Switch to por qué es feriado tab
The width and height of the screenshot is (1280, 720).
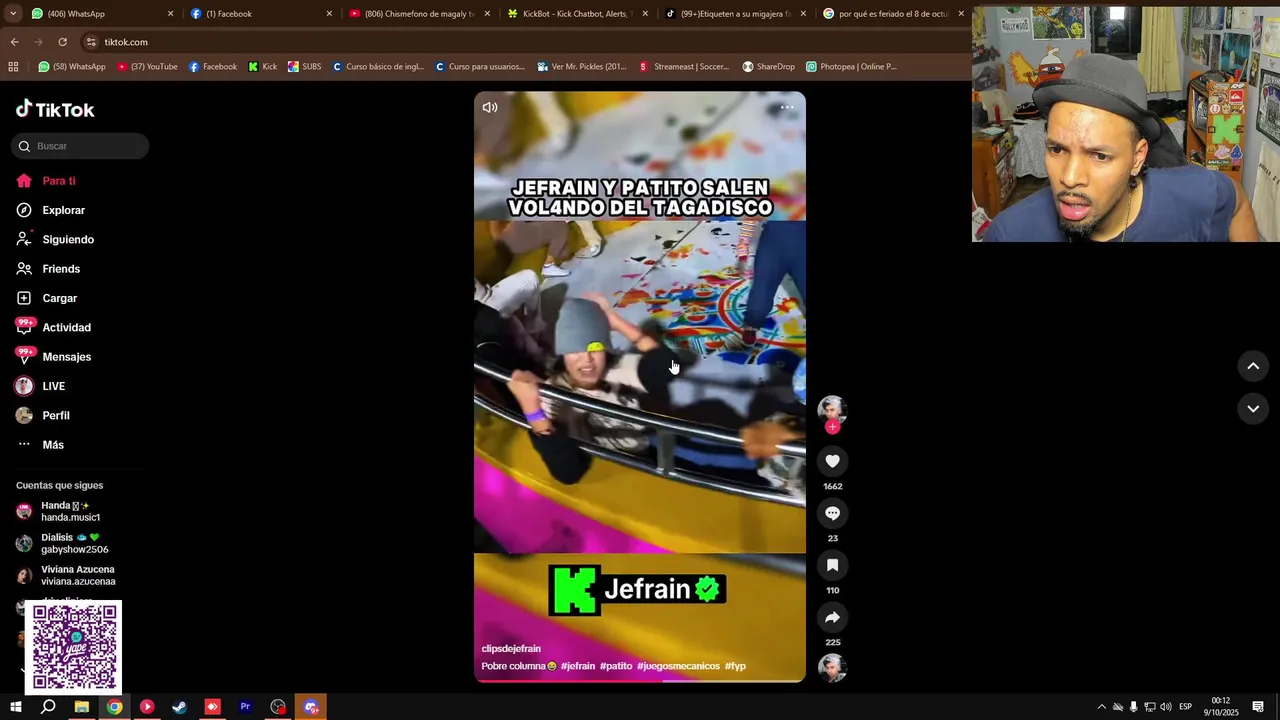tap(893, 14)
